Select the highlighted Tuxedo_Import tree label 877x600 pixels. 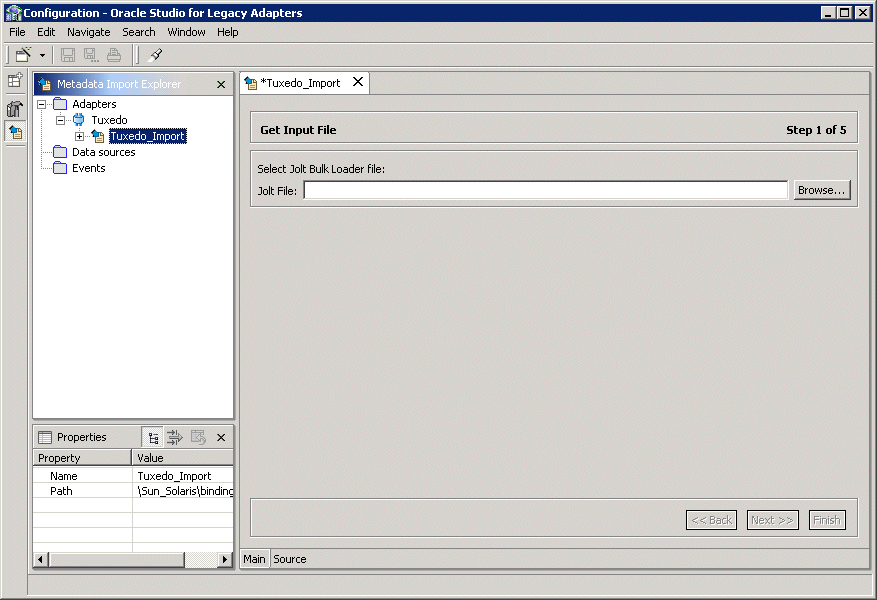(x=148, y=136)
